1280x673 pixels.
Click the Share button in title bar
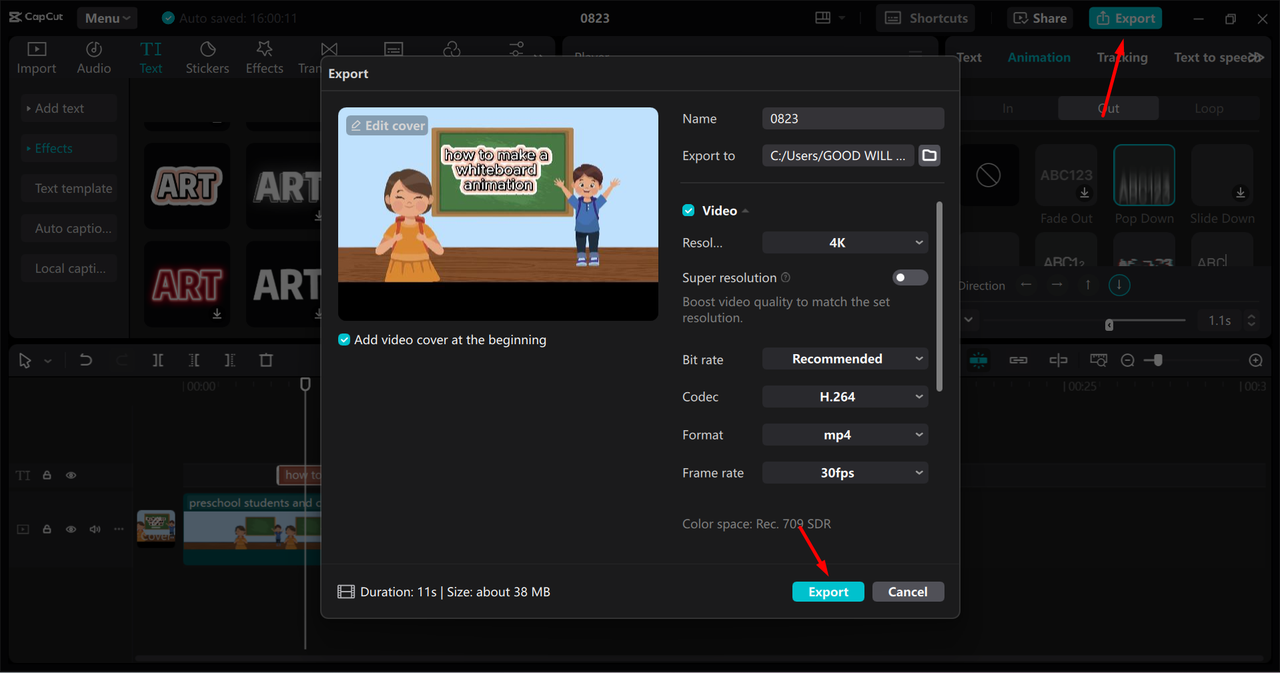(x=1041, y=18)
